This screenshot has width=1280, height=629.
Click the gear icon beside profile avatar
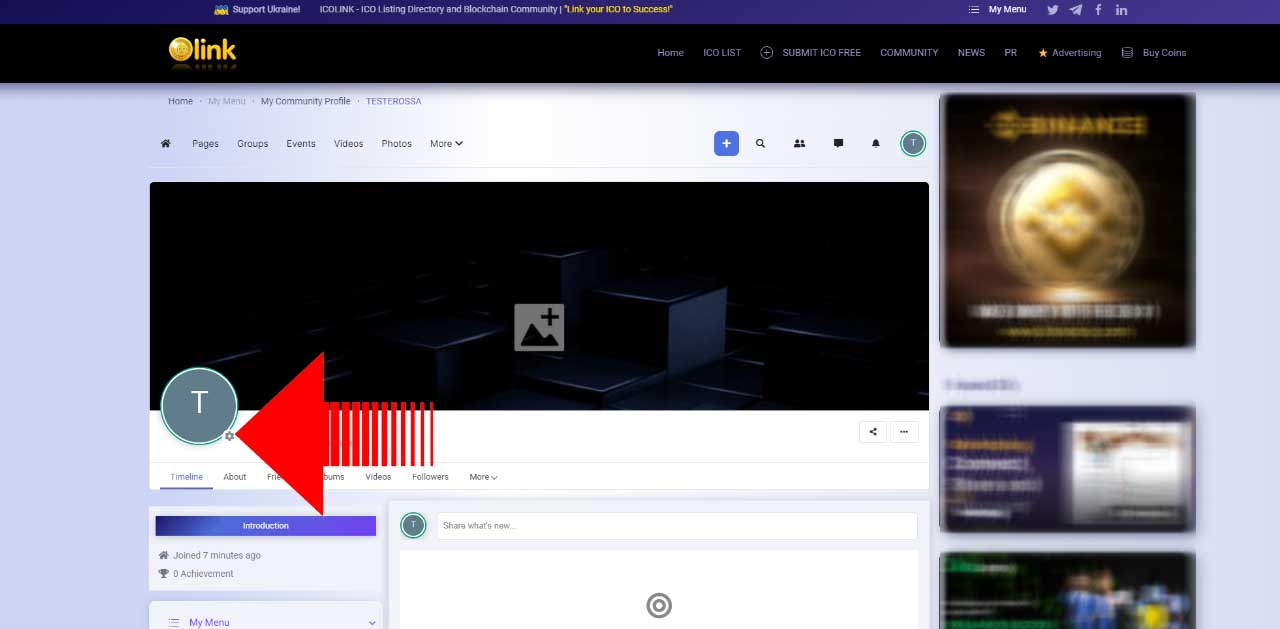[229, 436]
